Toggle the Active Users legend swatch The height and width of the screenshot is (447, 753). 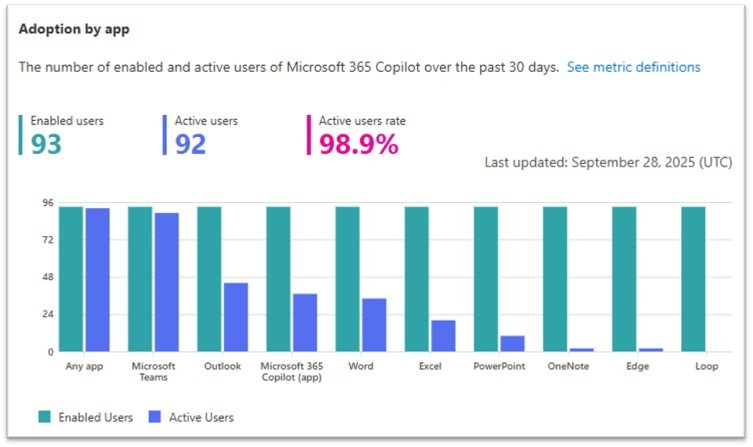point(156,416)
